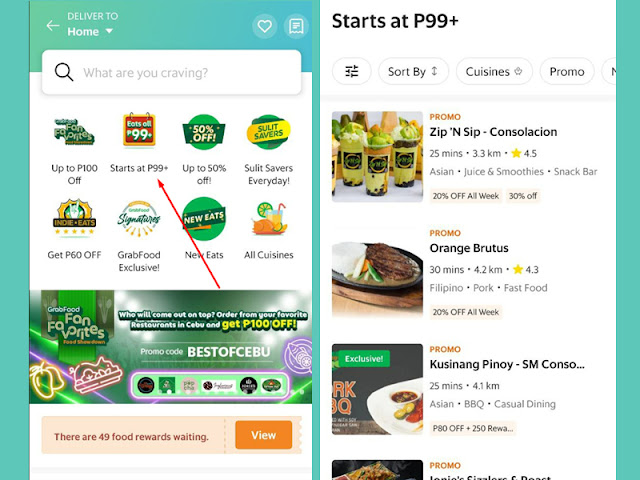
Task: Open the Zip 'N Sip - Consolacion listing
Action: pyautogui.click(x=493, y=132)
